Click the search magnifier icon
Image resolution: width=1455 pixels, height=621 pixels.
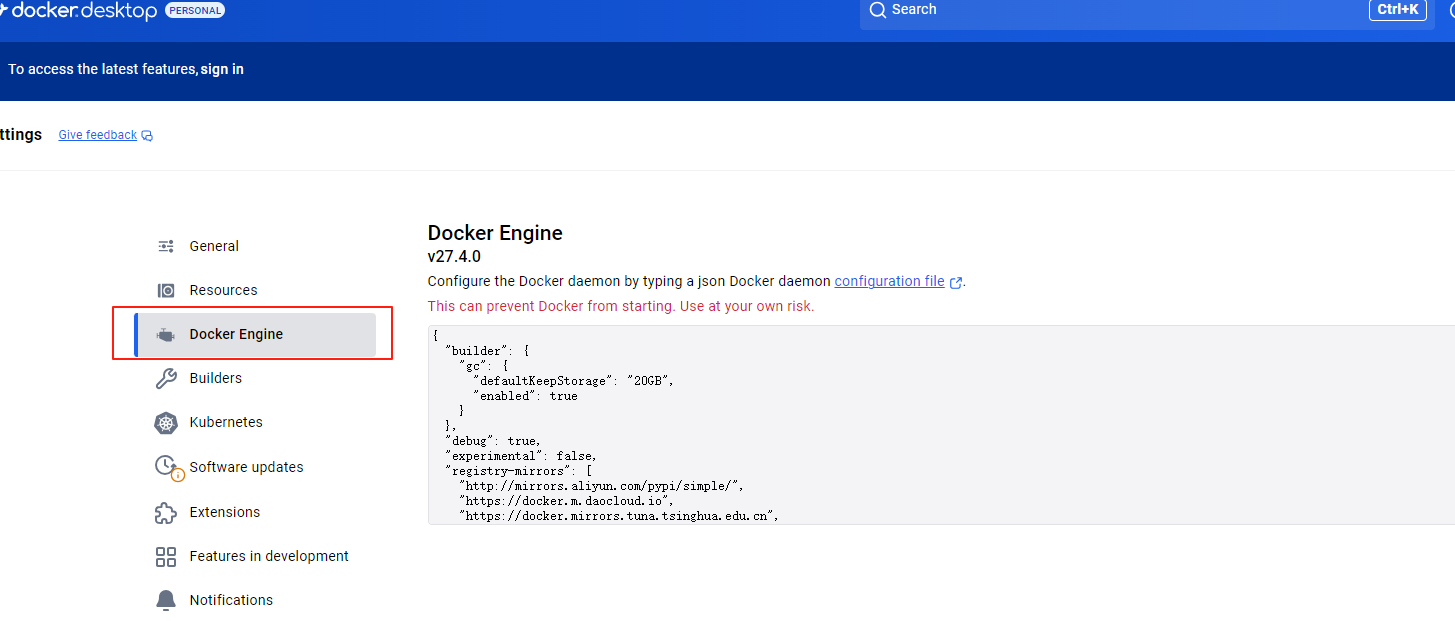878,10
